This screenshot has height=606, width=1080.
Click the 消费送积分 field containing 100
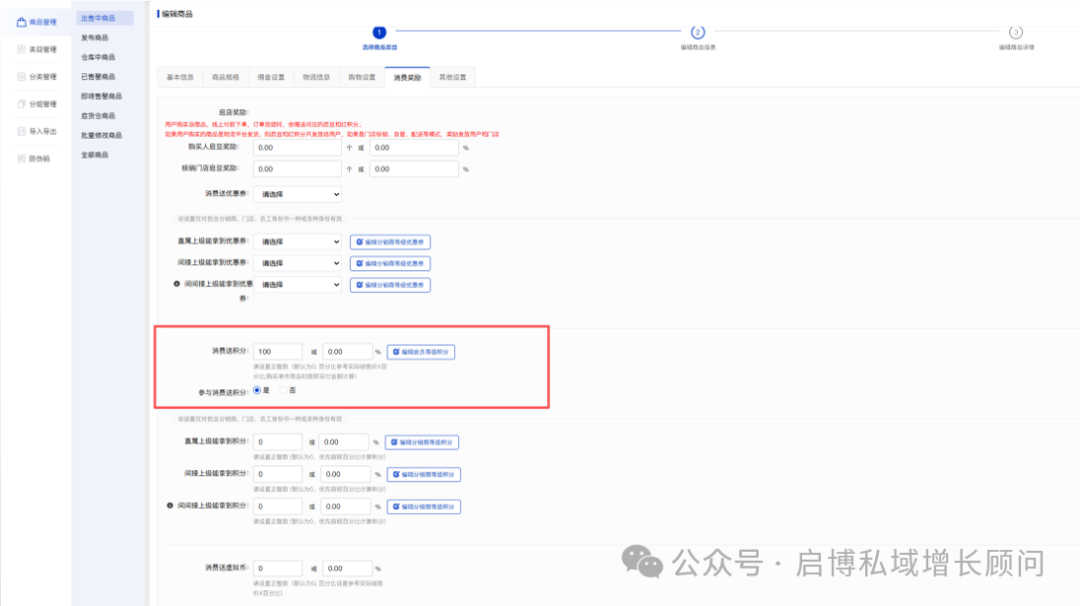point(277,352)
